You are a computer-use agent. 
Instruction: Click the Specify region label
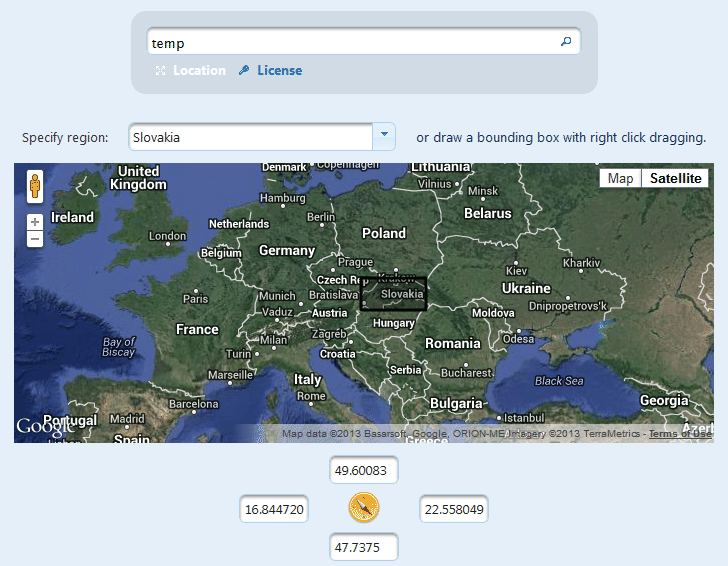pyautogui.click(x=65, y=137)
